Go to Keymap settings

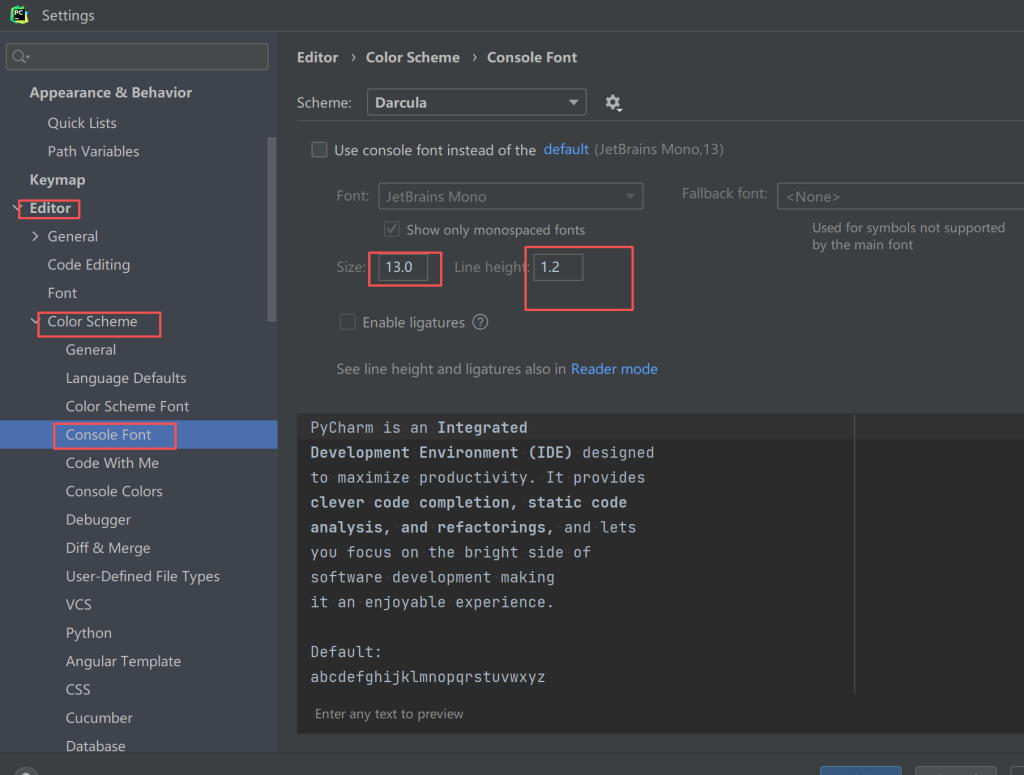coord(57,180)
